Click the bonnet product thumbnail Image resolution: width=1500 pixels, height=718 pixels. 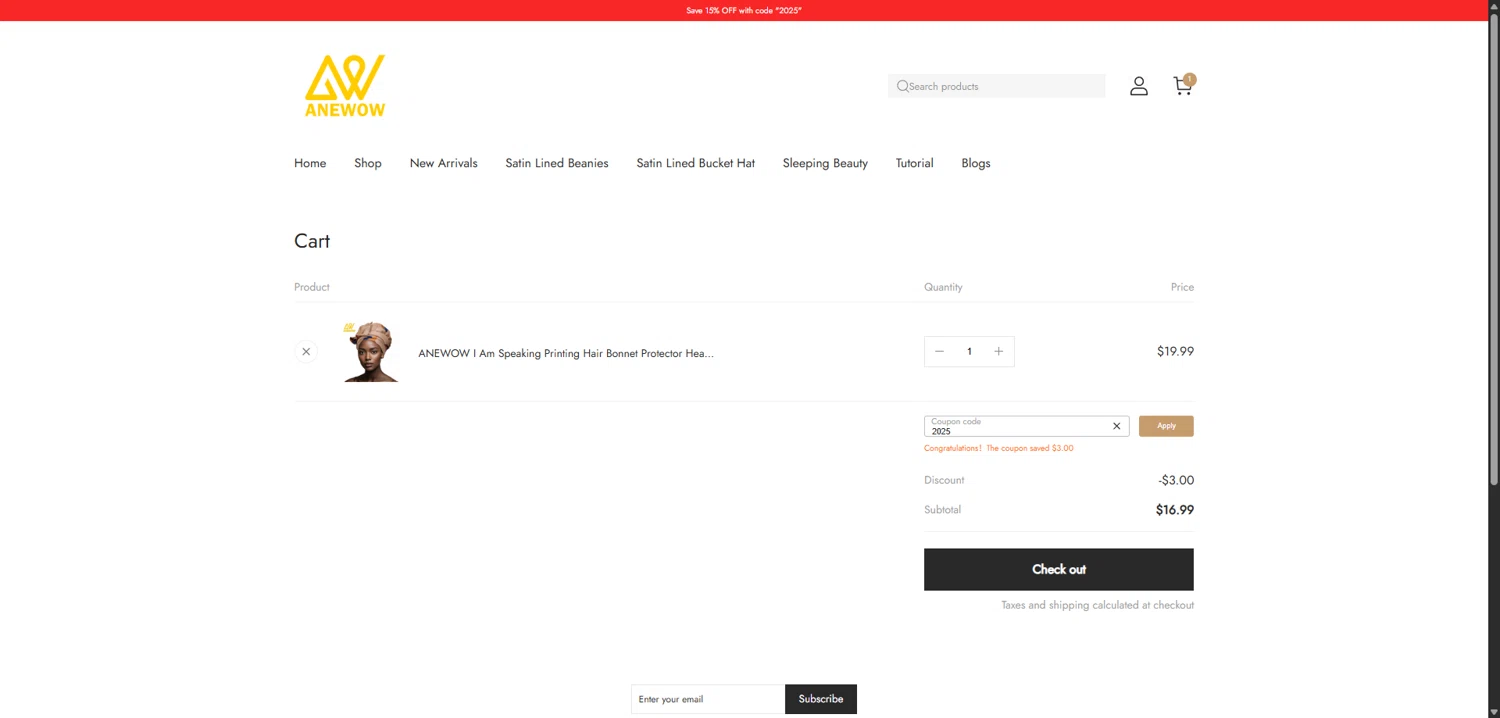370,351
